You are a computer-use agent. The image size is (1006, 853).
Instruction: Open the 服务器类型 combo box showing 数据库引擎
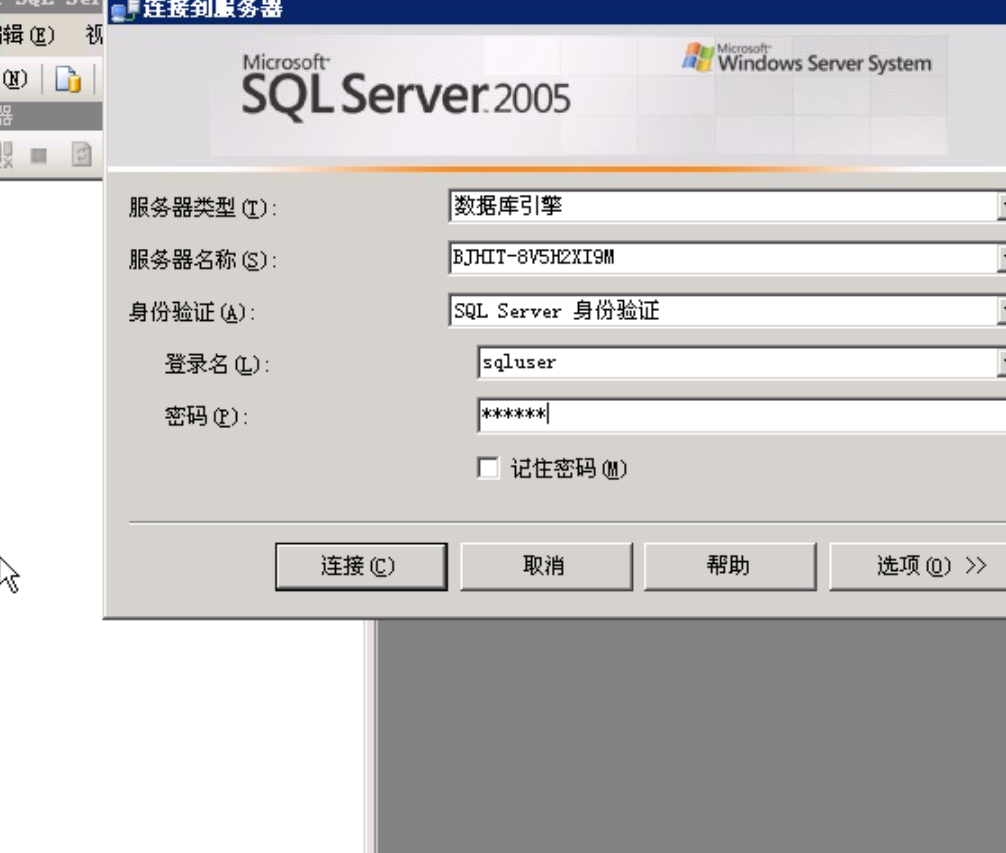point(727,206)
